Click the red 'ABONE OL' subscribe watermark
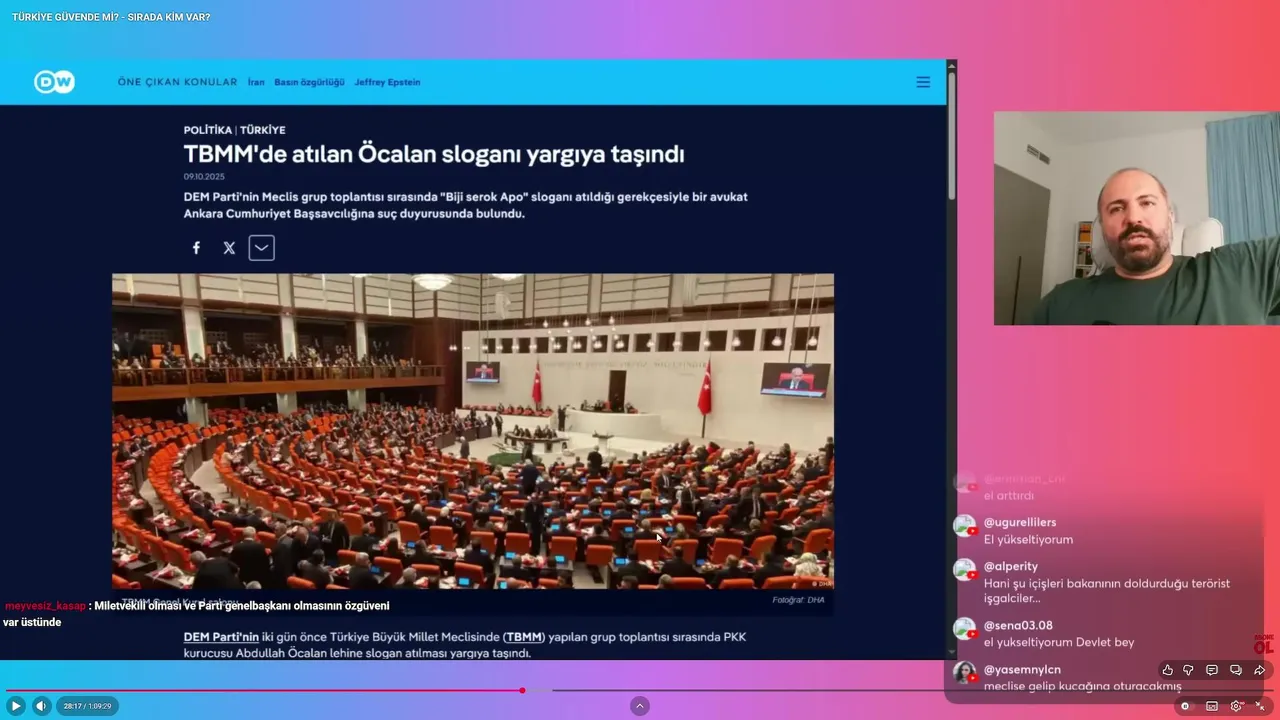 [1264, 644]
